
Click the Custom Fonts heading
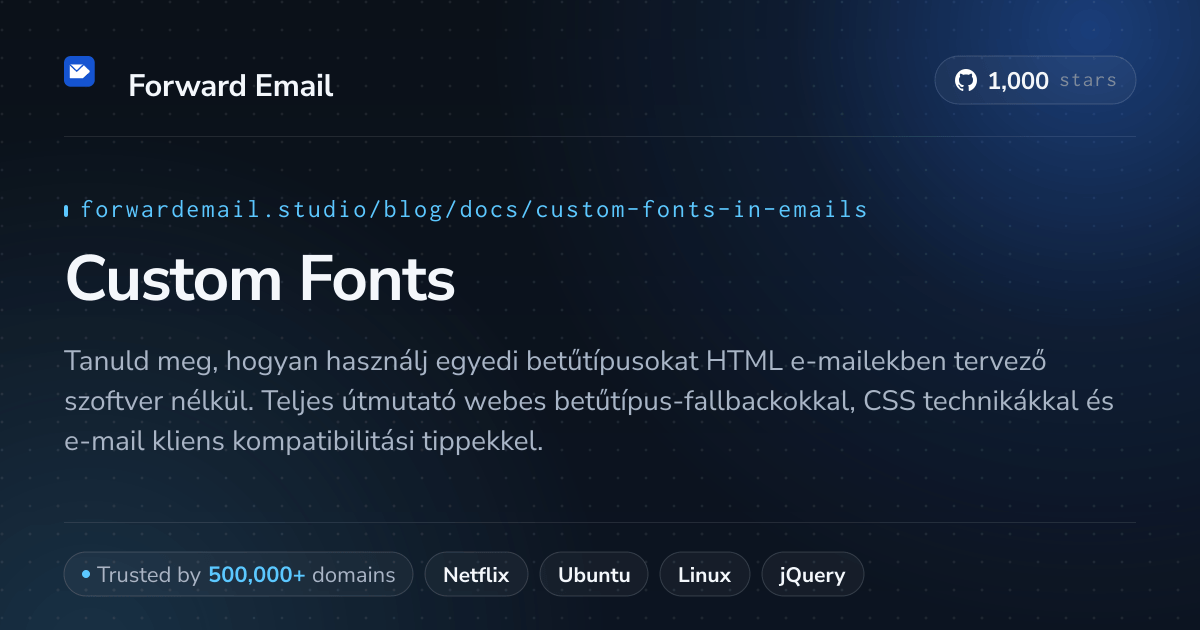coord(260,277)
